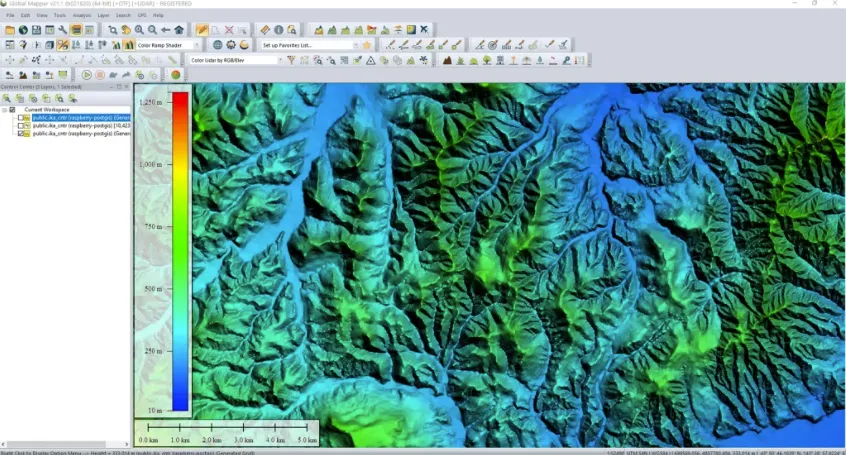This screenshot has height=455, width=846.
Task: Uncheck the third public.ika_cntr layer checkbox
Action: point(23,134)
